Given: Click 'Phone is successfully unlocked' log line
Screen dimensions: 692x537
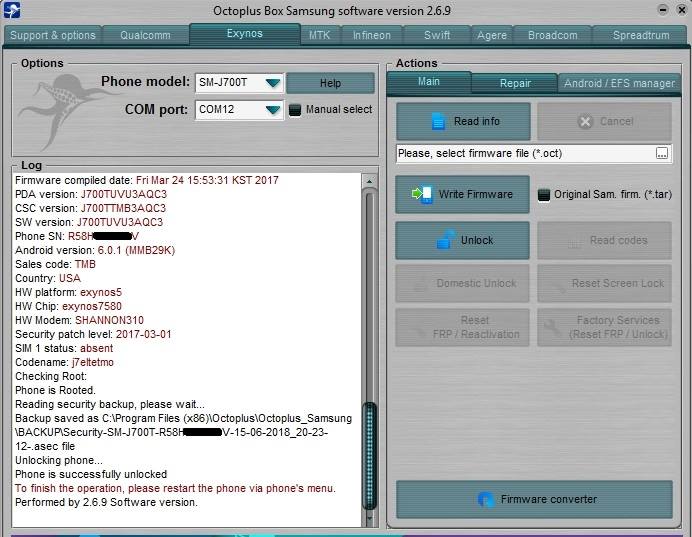Looking at the screenshot, I should pos(91,474).
